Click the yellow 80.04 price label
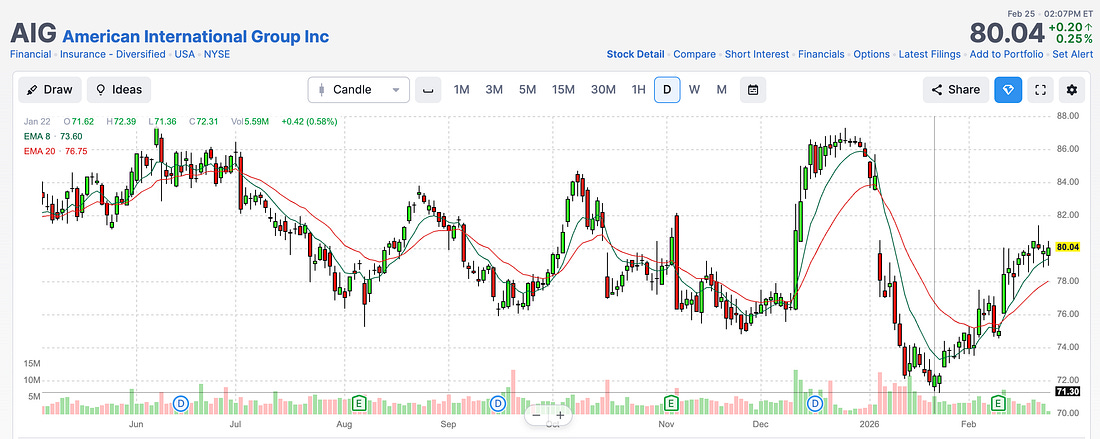Viewport: 1100px width, 439px height. [1066, 247]
